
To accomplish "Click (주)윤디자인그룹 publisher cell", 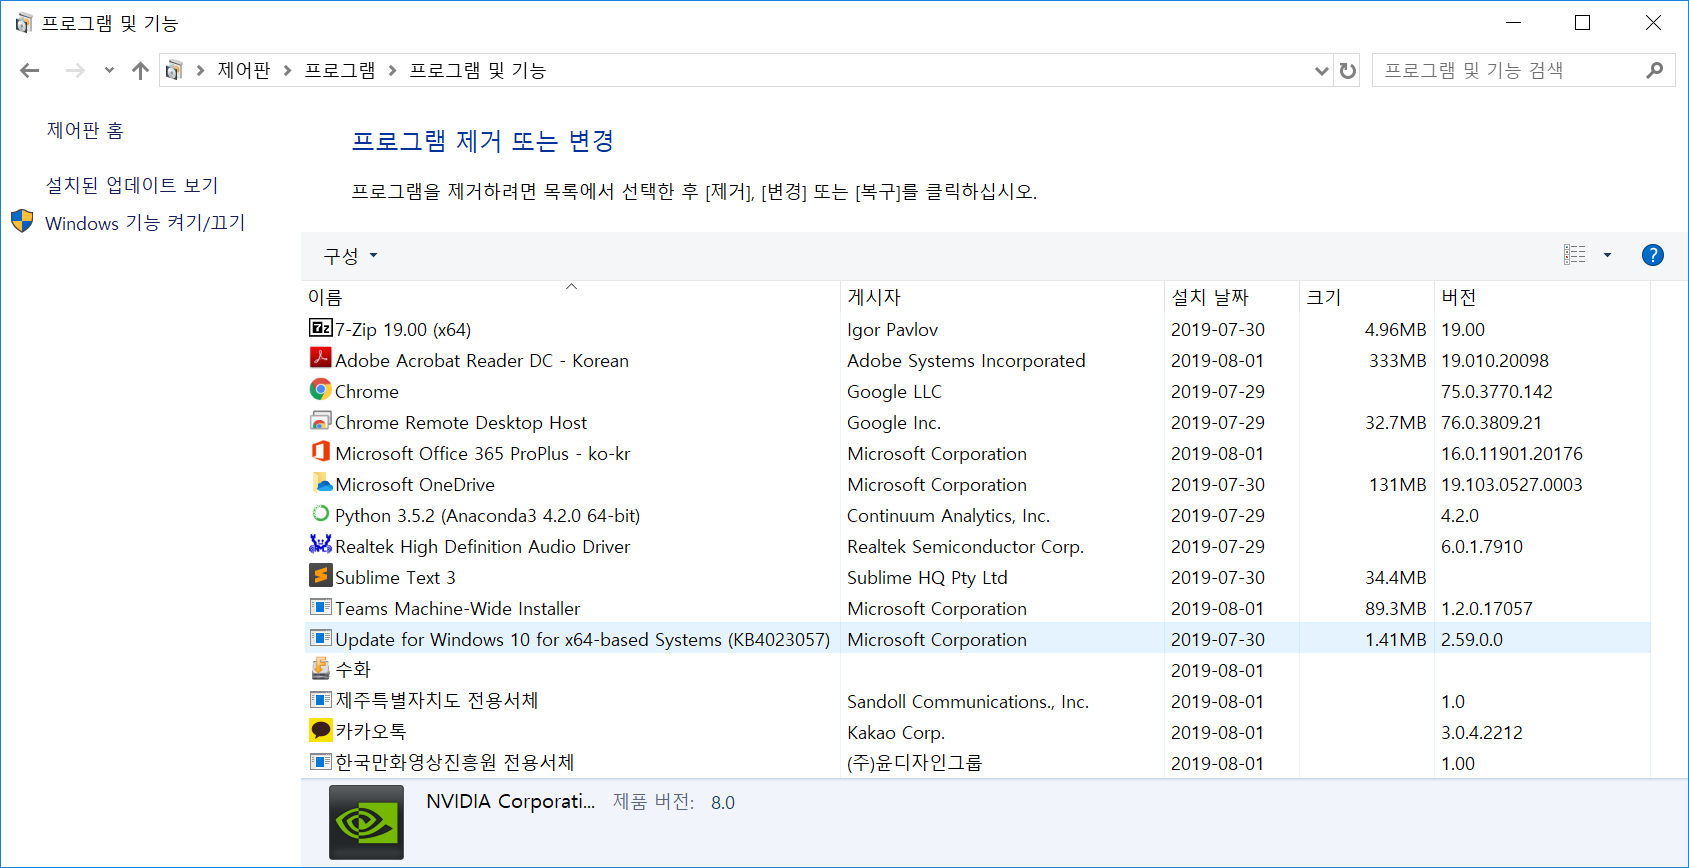I will click(914, 763).
